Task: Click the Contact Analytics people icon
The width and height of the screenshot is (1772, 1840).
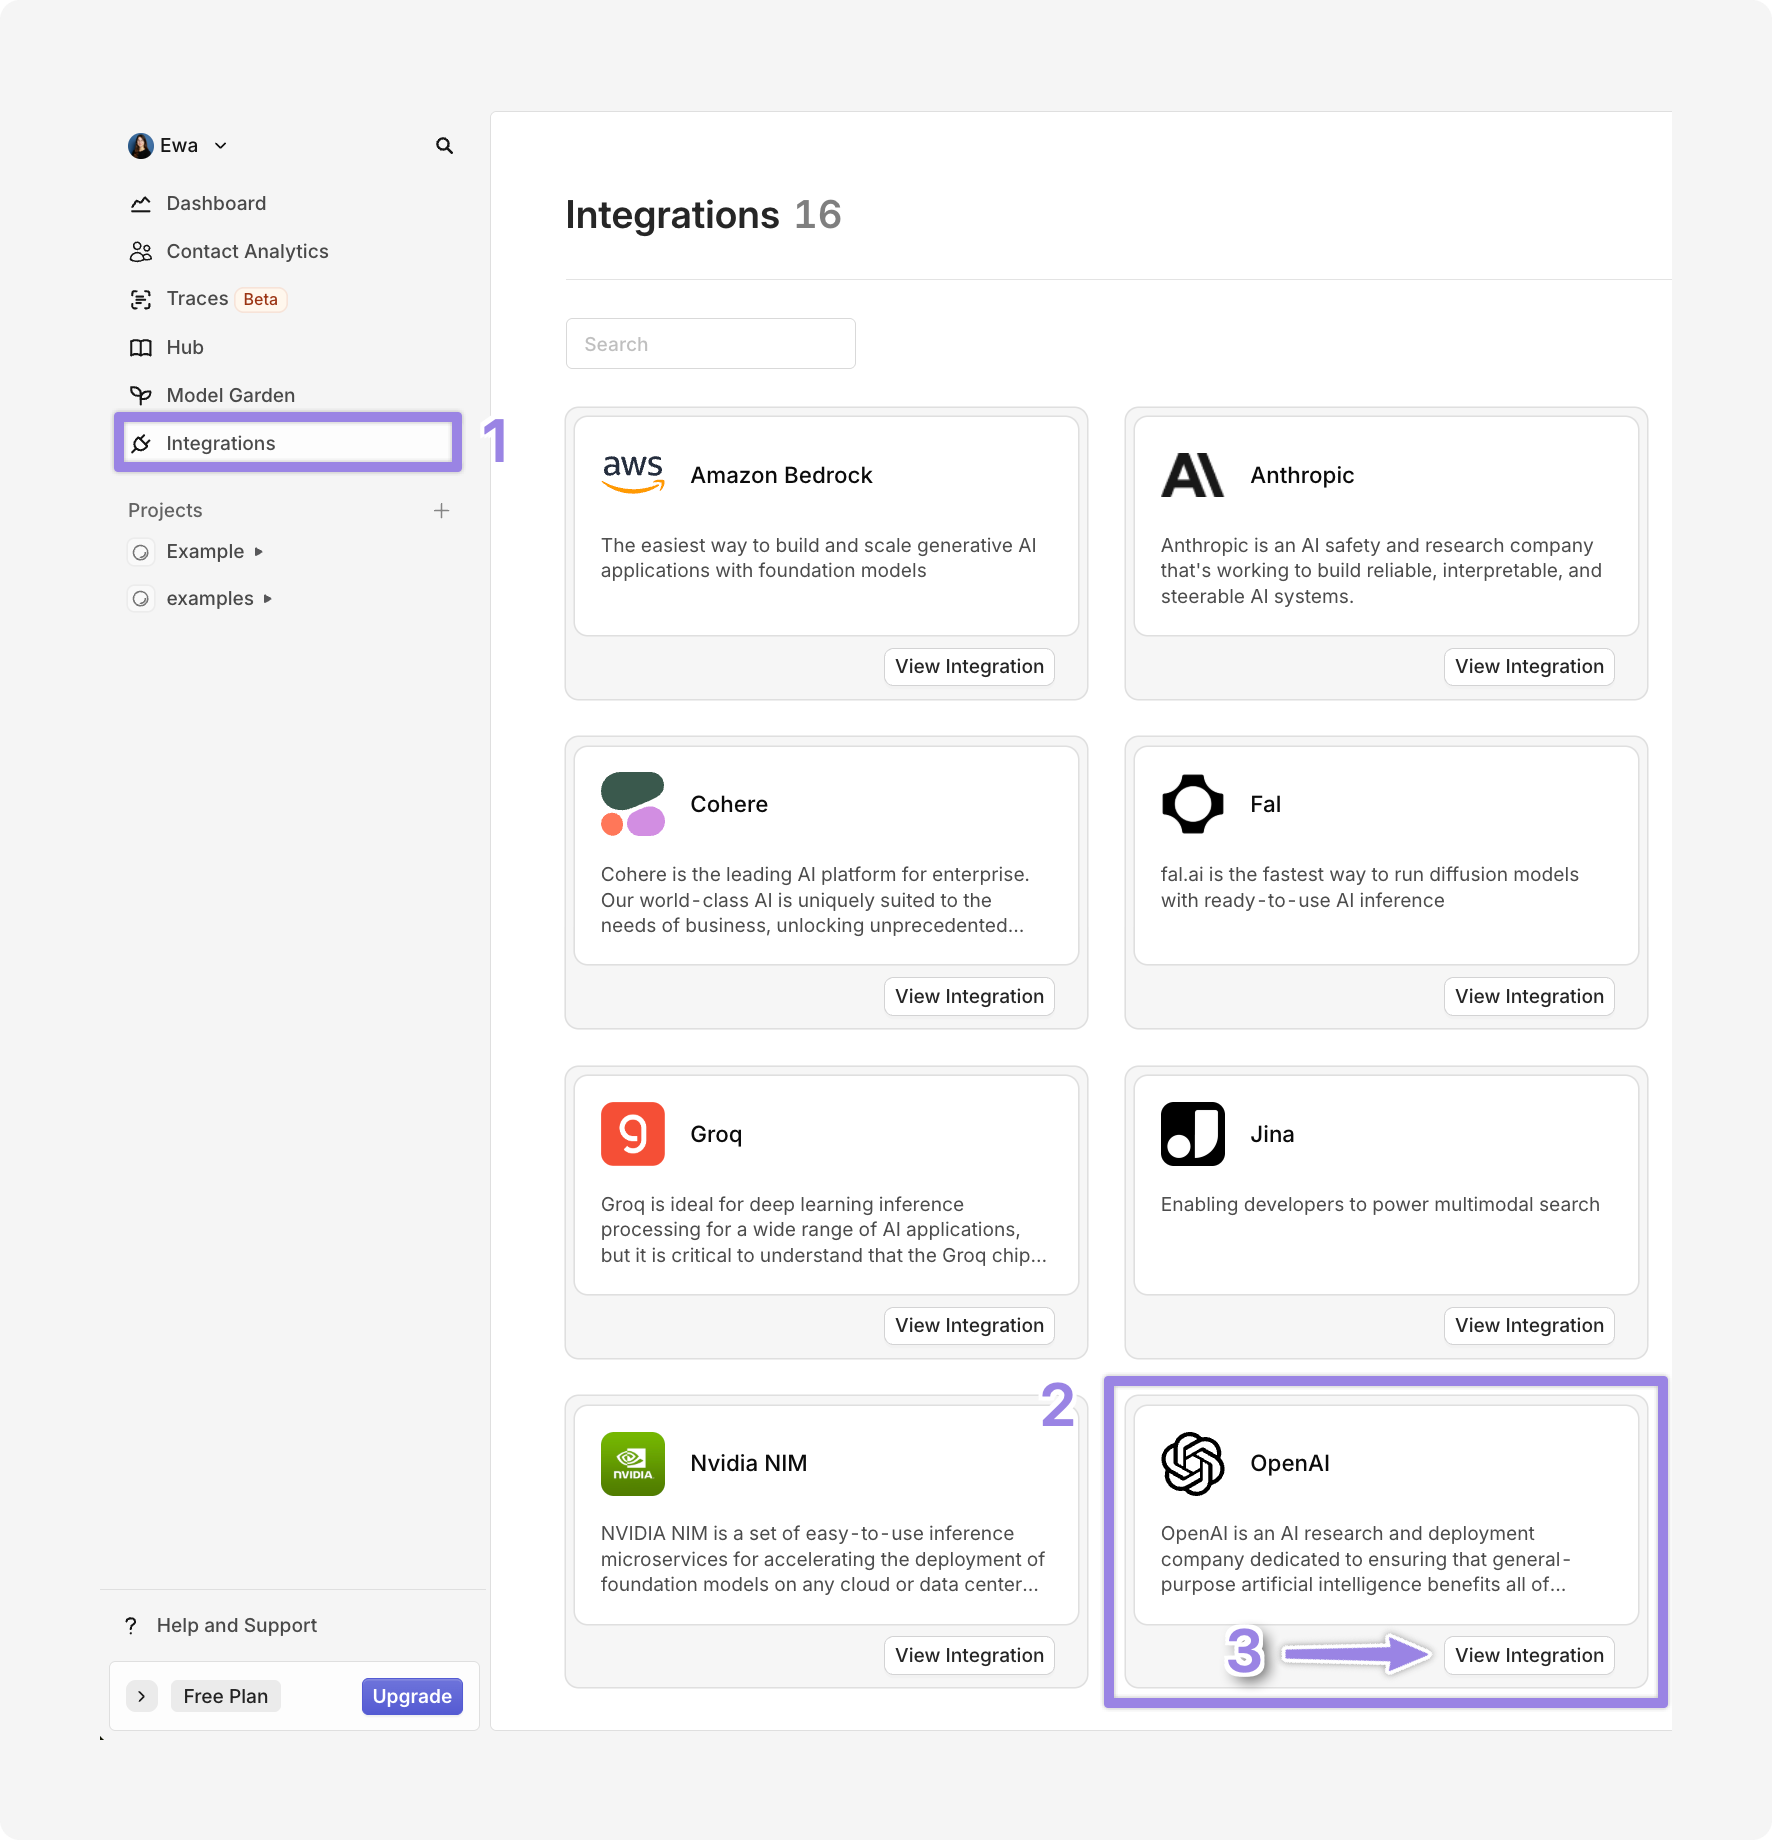Action: pos(141,252)
